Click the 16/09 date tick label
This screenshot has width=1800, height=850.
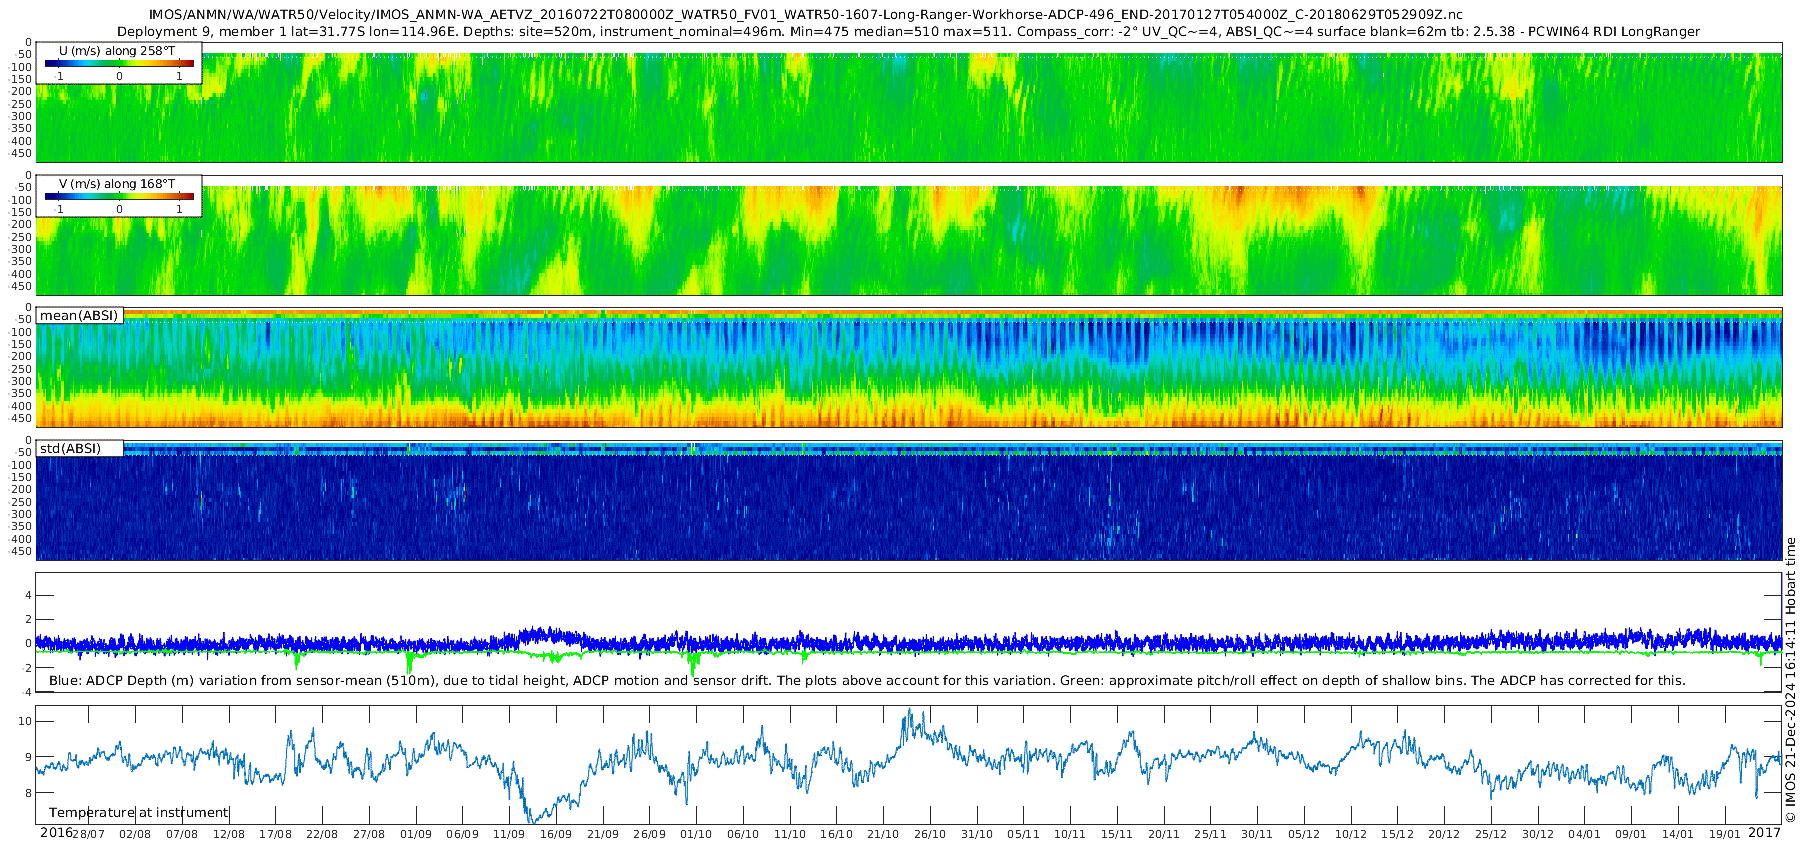[x=556, y=834]
